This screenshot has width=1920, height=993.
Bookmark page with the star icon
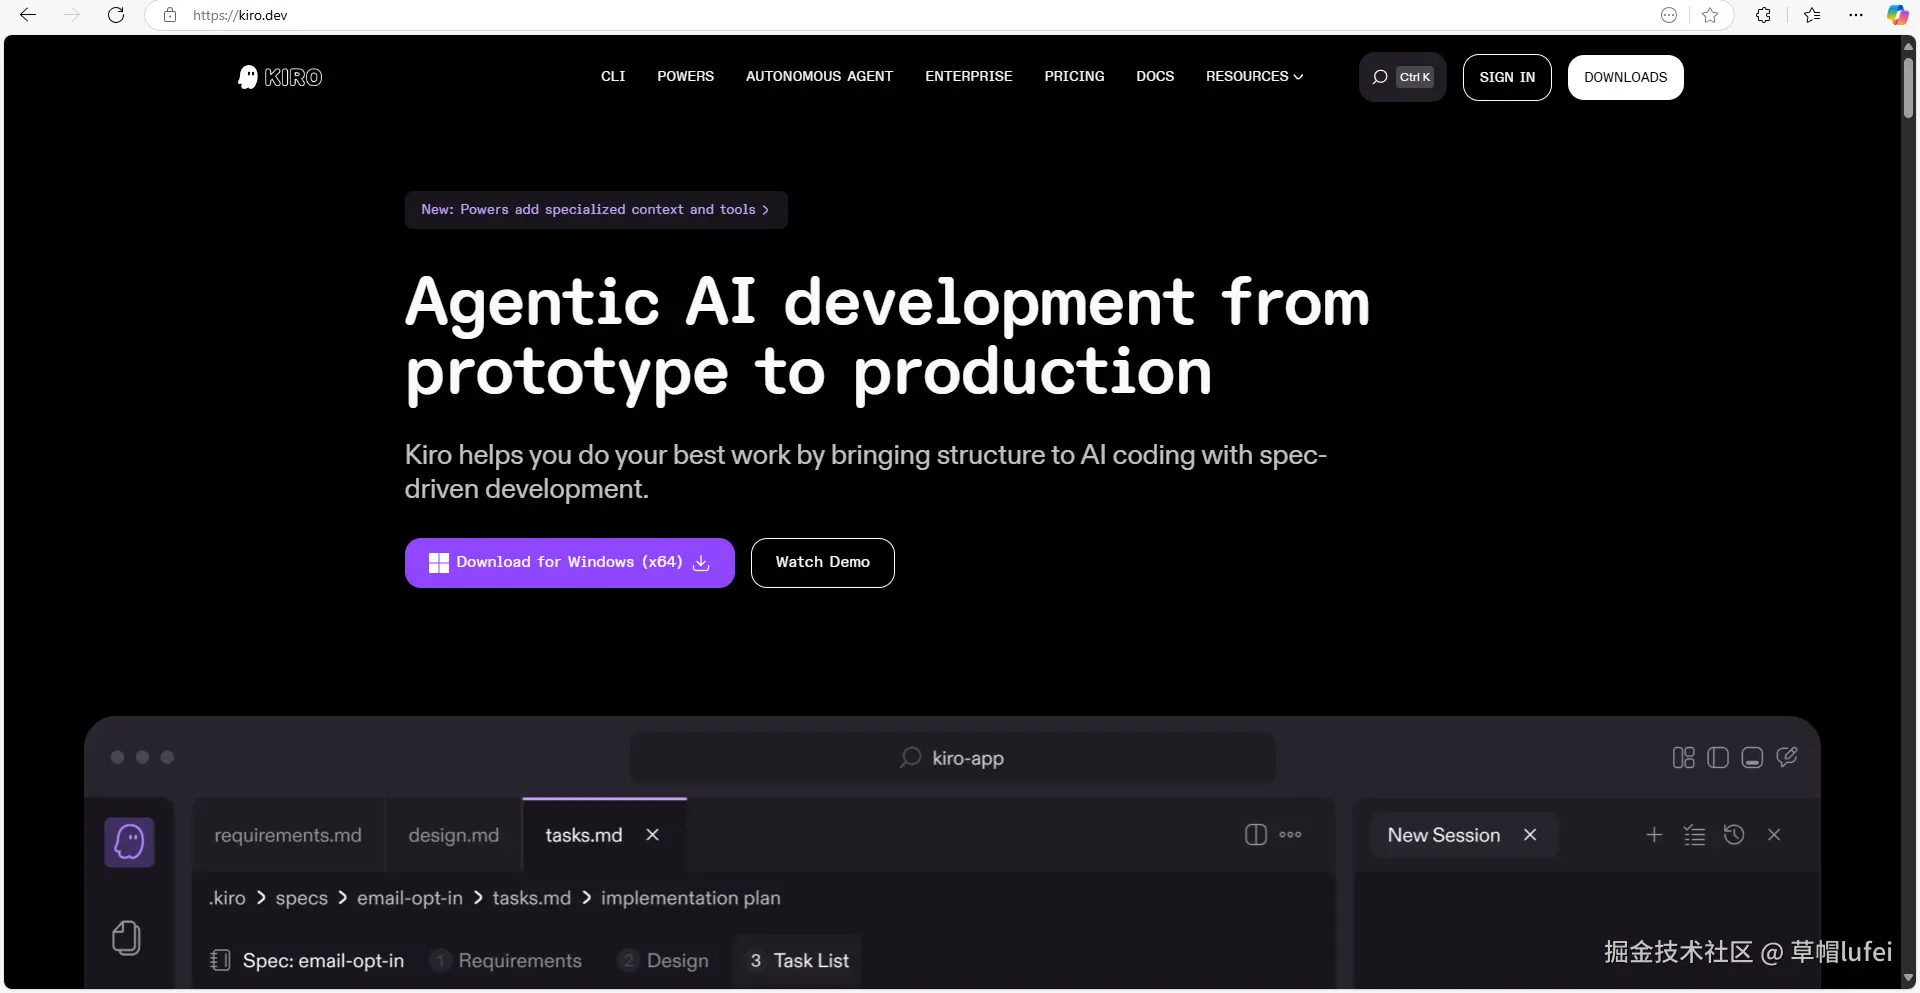1710,15
